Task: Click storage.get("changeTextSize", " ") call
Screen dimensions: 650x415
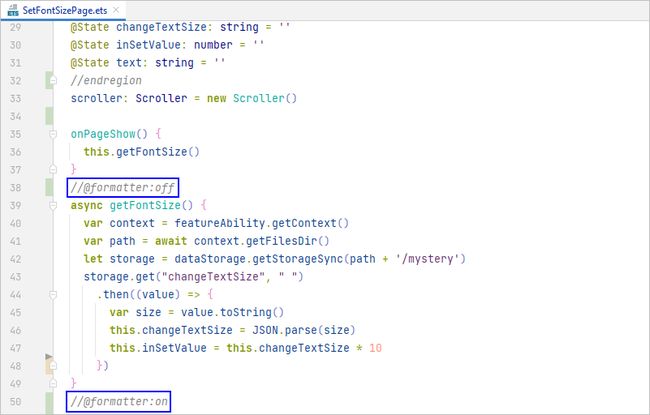Action: [193, 277]
